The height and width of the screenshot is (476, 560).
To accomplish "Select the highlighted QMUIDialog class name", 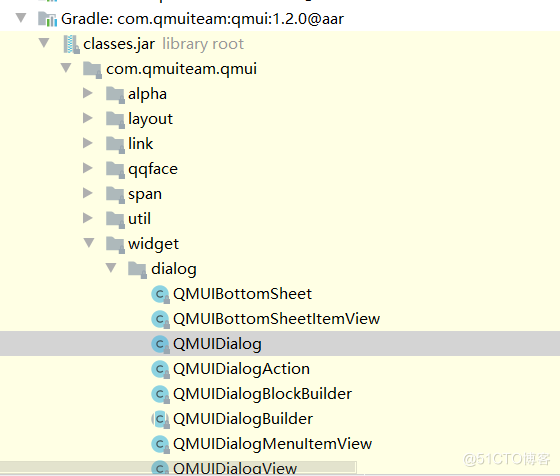I will point(217,344).
